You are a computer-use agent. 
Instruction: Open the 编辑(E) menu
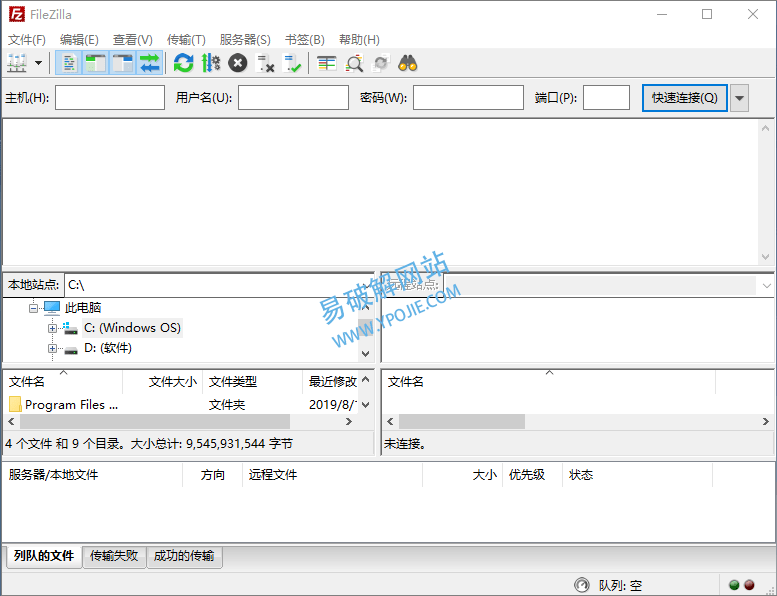79,40
